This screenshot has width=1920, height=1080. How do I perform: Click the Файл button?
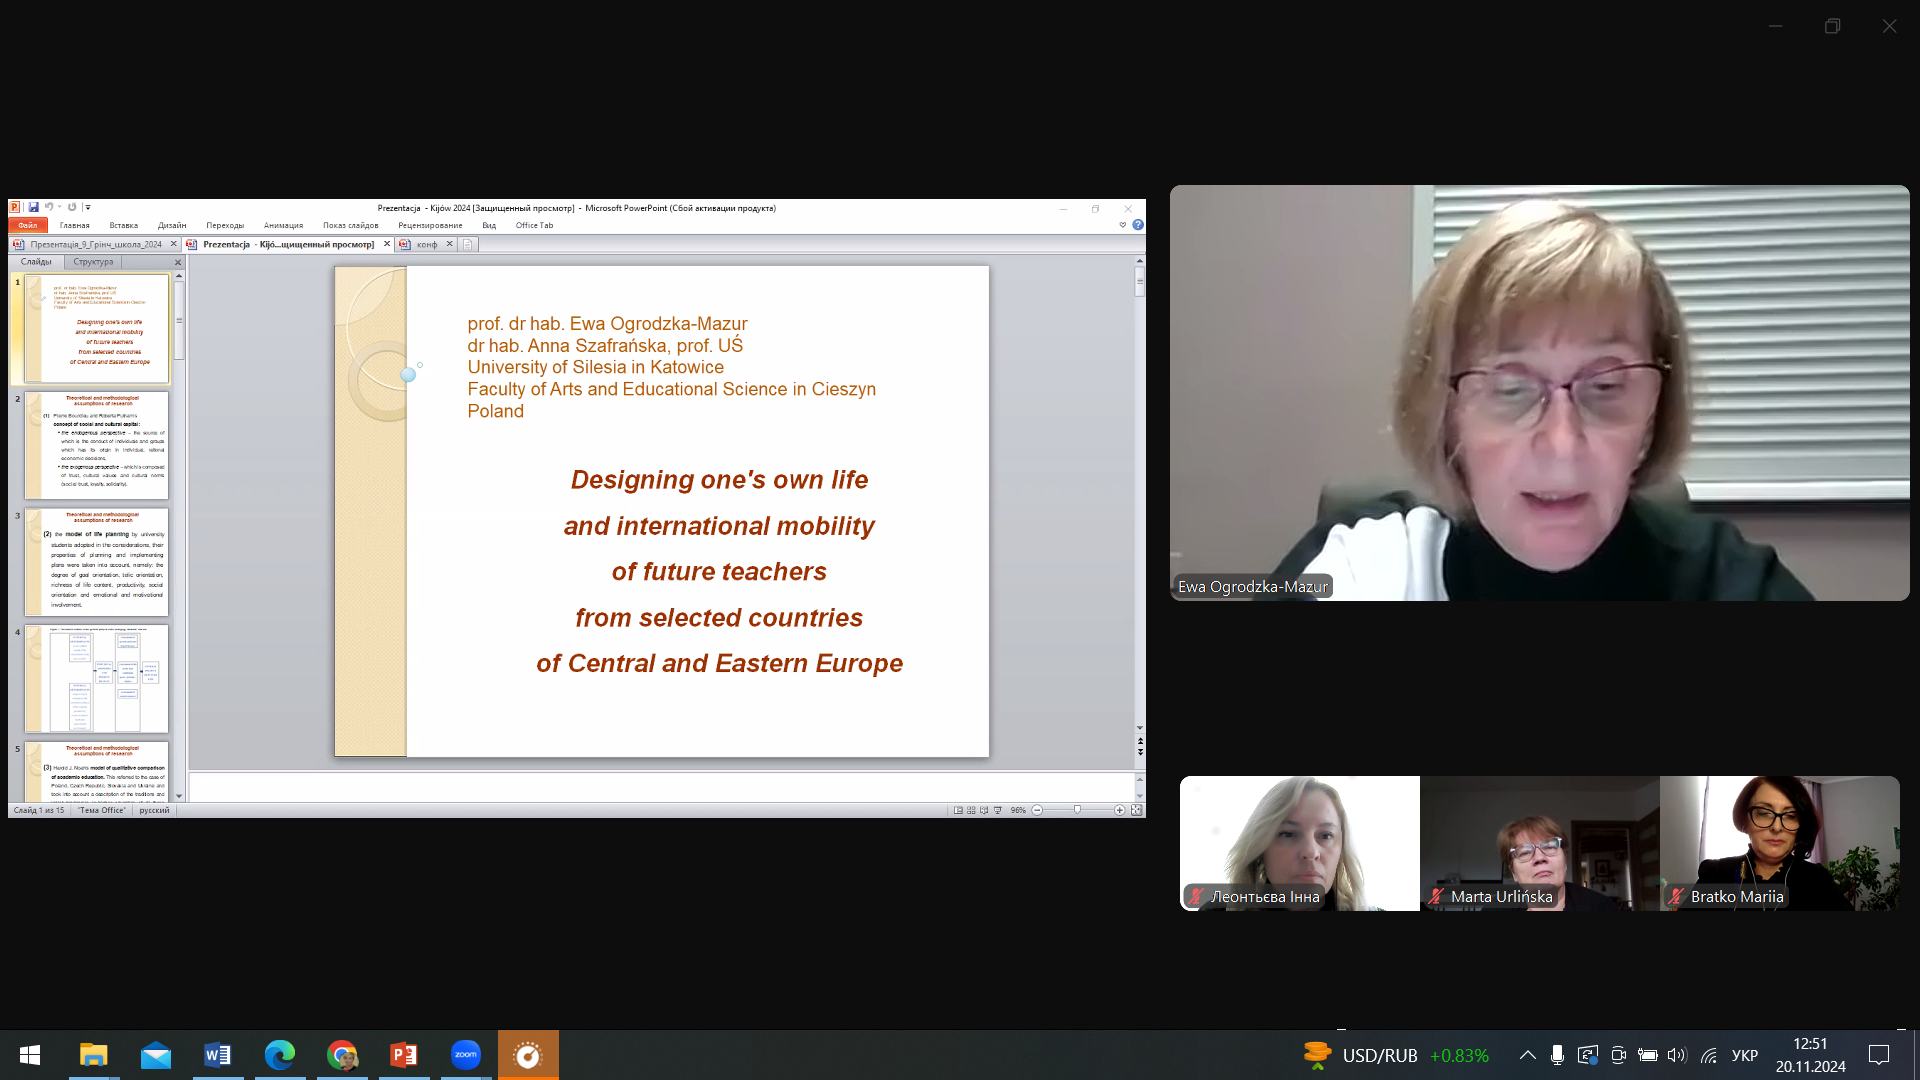point(27,225)
